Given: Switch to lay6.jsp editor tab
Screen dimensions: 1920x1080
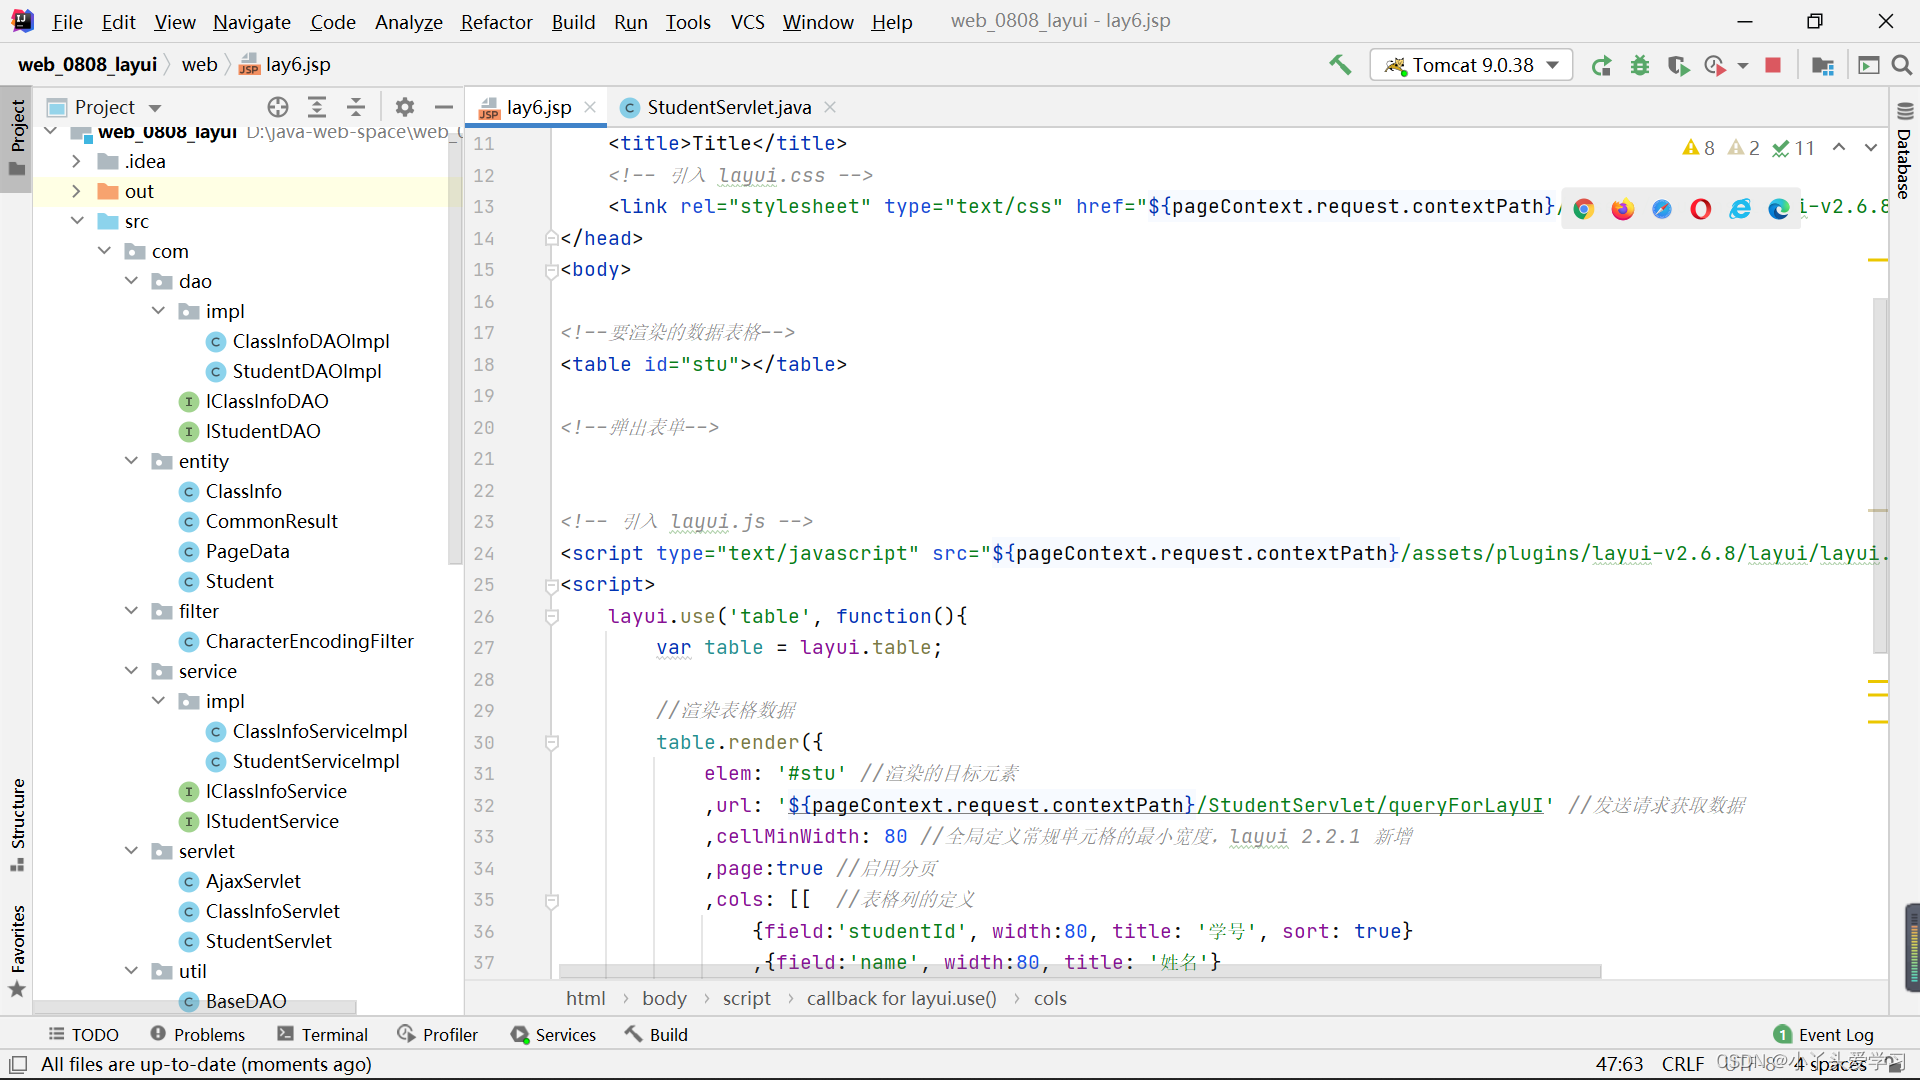Looking at the screenshot, I should pos(538,107).
